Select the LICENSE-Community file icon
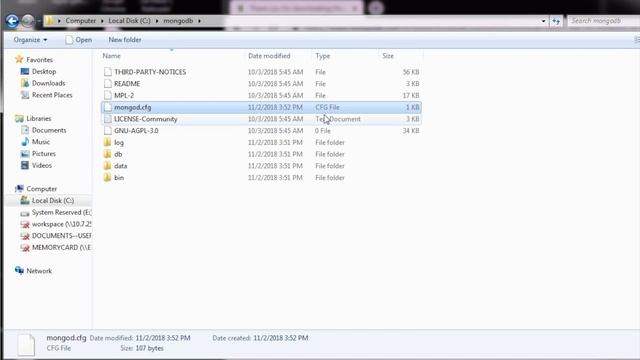640x360 pixels. [107, 119]
